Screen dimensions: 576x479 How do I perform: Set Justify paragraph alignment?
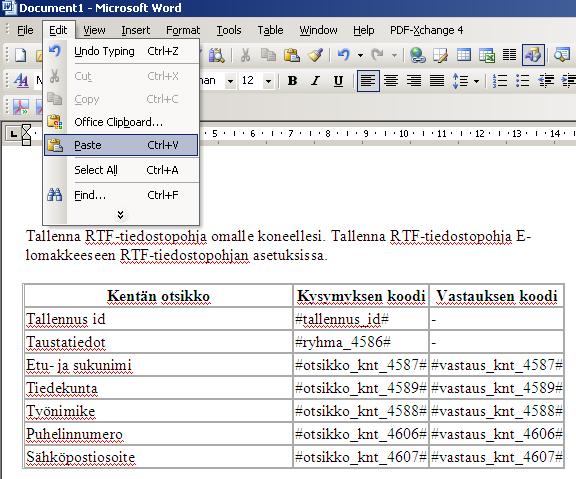(x=437, y=80)
